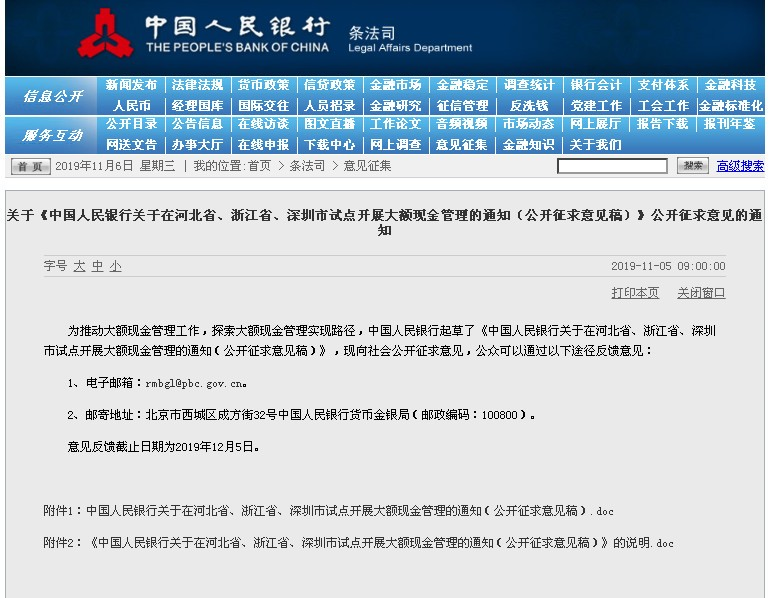Open the 法律法规 menu item
The image size is (771, 598).
coord(198,85)
